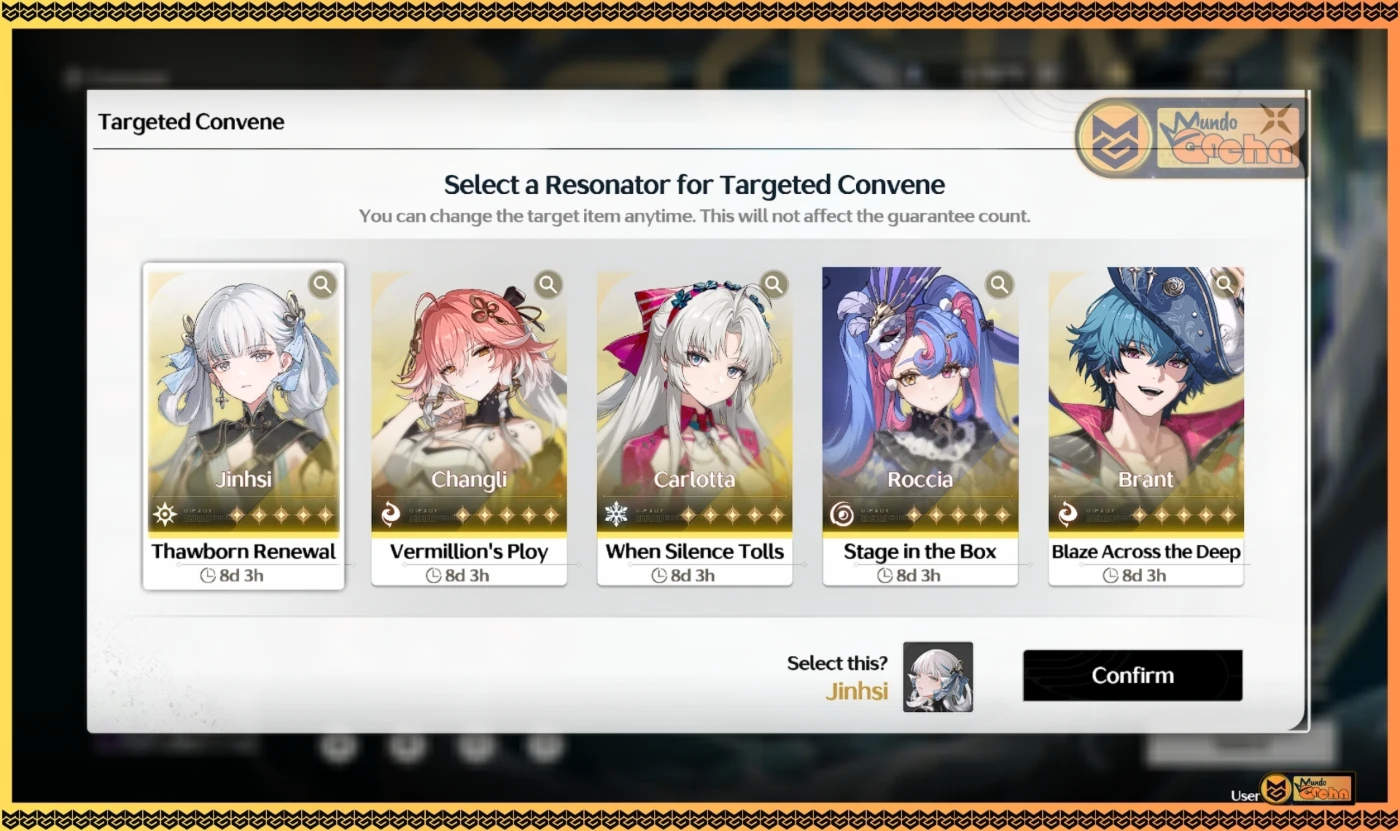Choose Roccia as the target resonator

coord(920,426)
